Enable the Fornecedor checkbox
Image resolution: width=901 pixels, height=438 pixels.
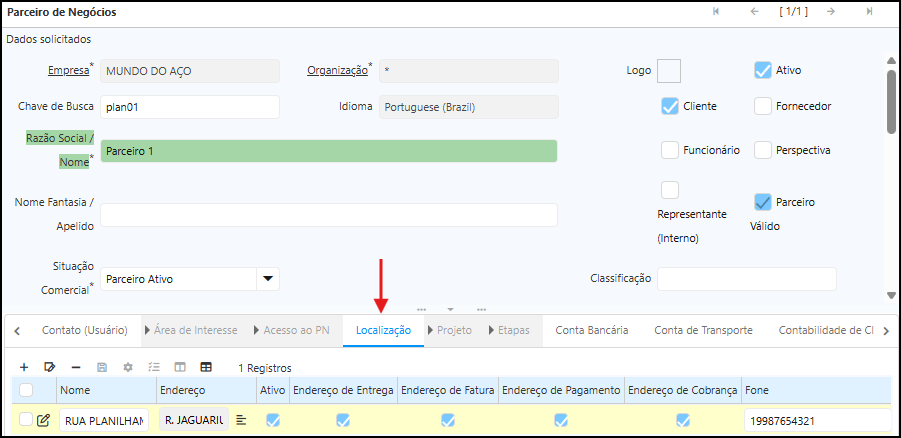tap(763, 106)
